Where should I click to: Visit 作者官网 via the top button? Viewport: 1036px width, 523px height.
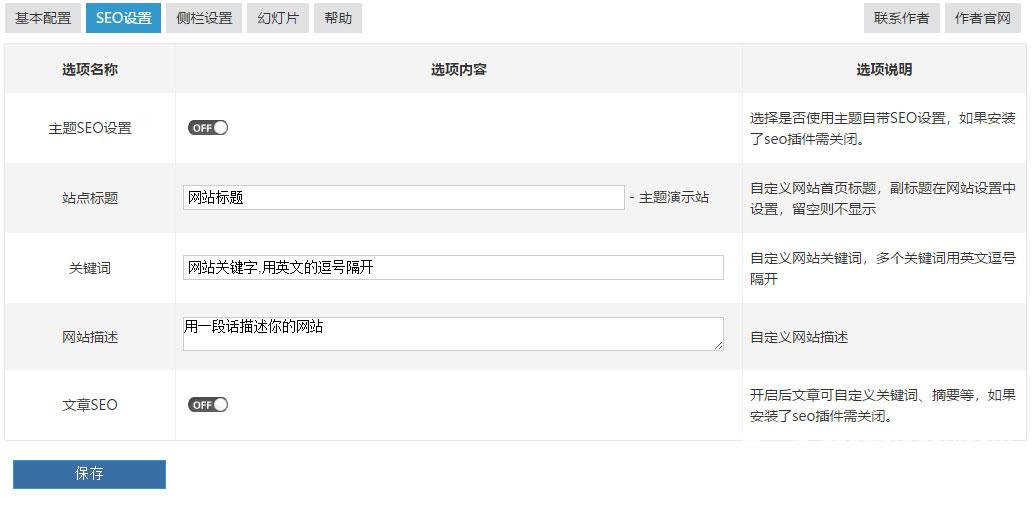tap(982, 18)
